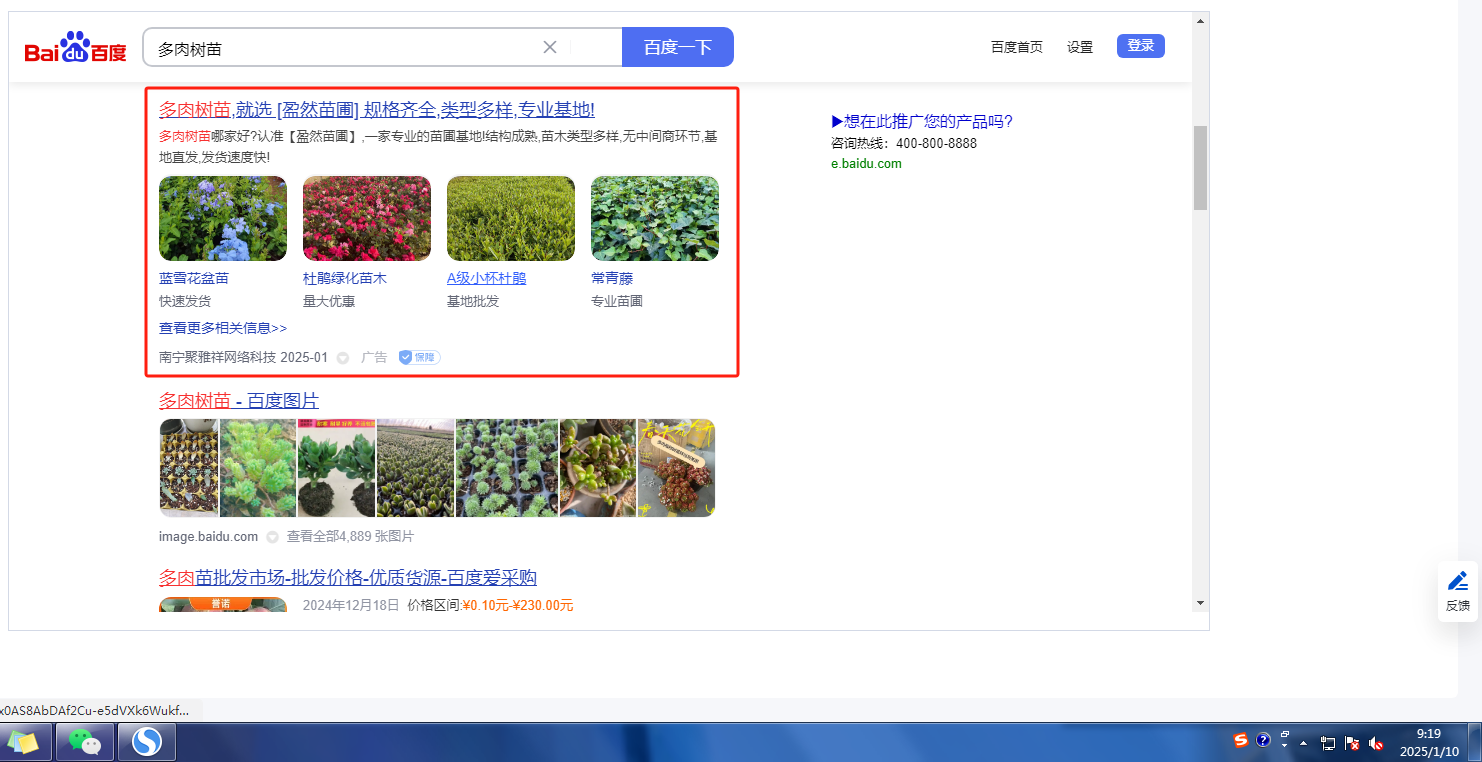Click the advertiser name 南宁聚雅祥网络科技
The height and width of the screenshot is (762, 1482).
217,357
